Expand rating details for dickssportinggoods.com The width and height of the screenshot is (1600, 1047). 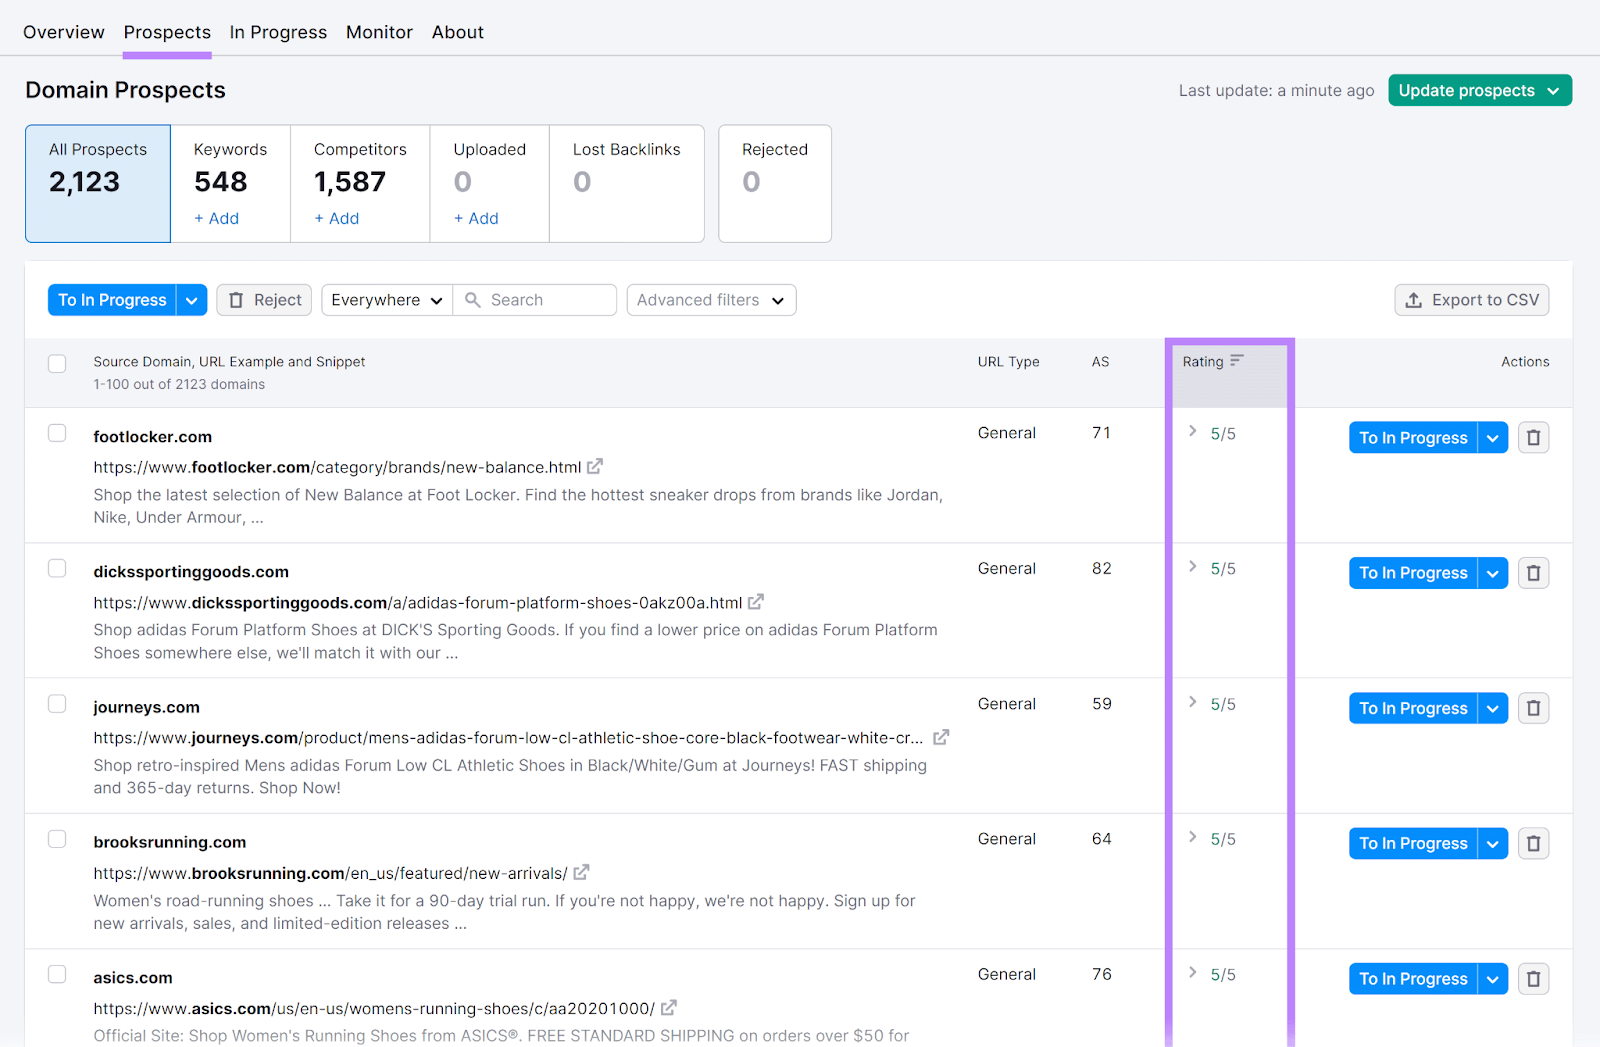pyautogui.click(x=1192, y=567)
